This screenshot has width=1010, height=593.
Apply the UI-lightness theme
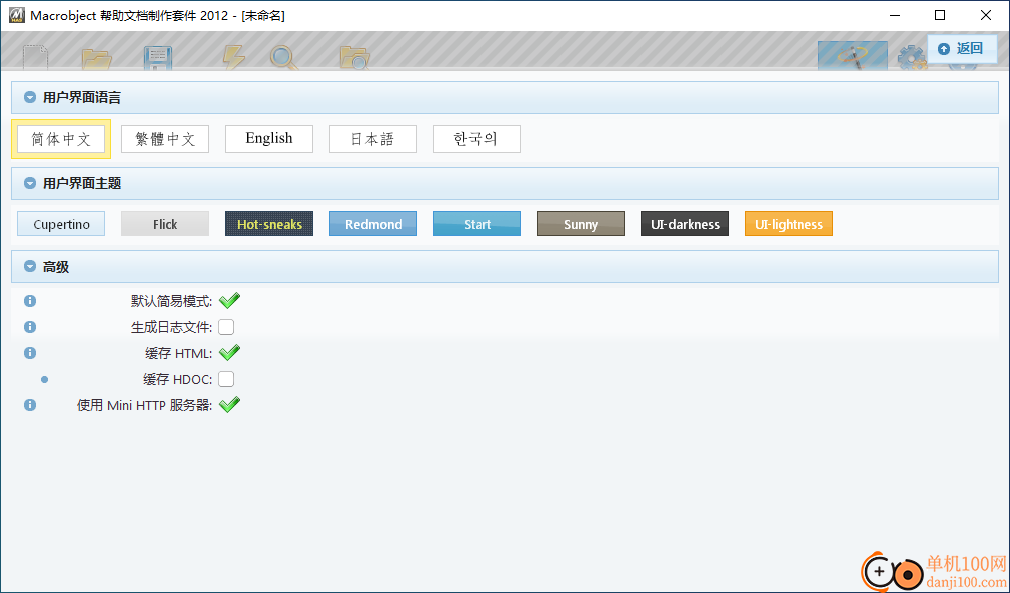pyautogui.click(x=789, y=224)
